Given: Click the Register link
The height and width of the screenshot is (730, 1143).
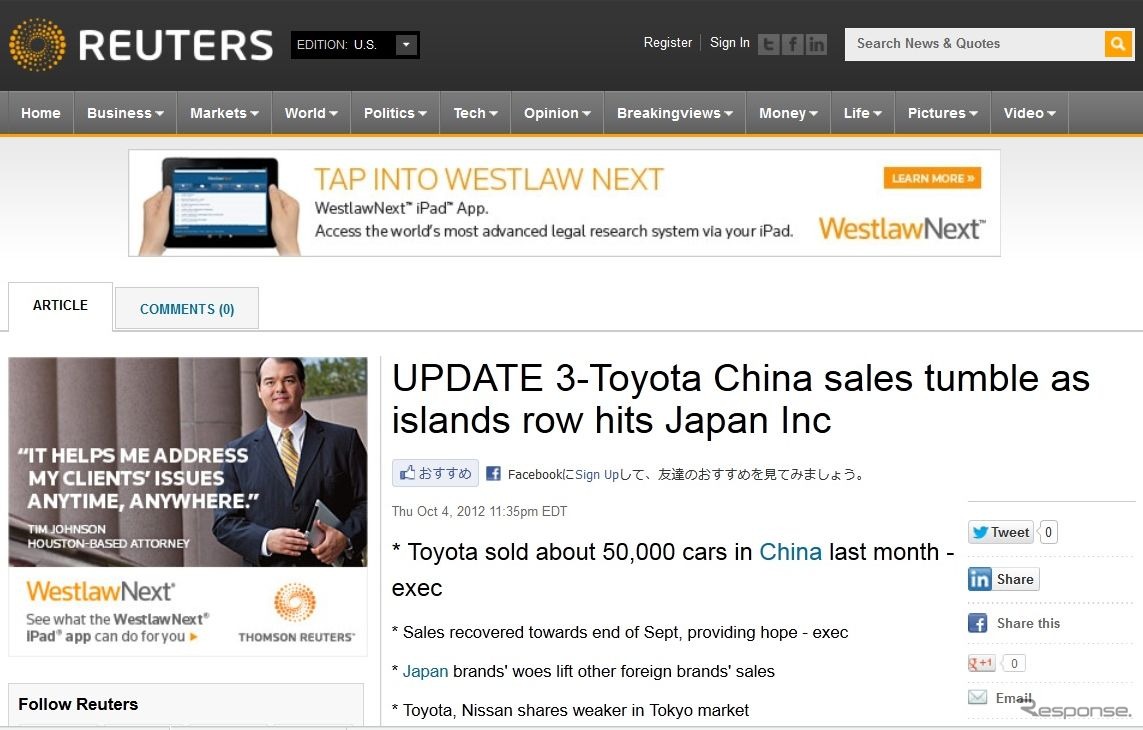Looking at the screenshot, I should [x=668, y=43].
